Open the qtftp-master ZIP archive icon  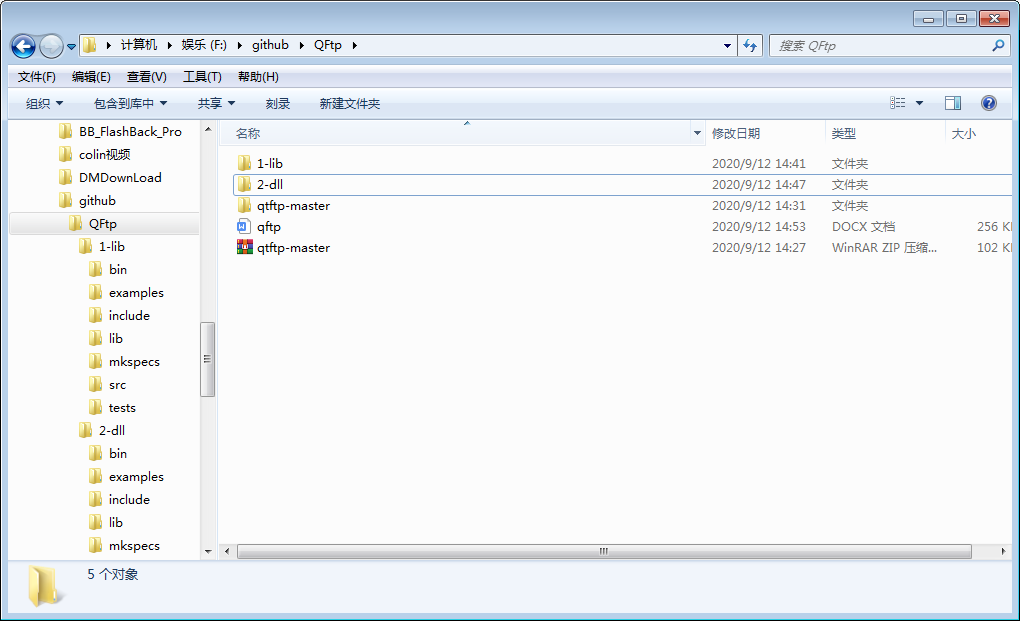tap(243, 247)
